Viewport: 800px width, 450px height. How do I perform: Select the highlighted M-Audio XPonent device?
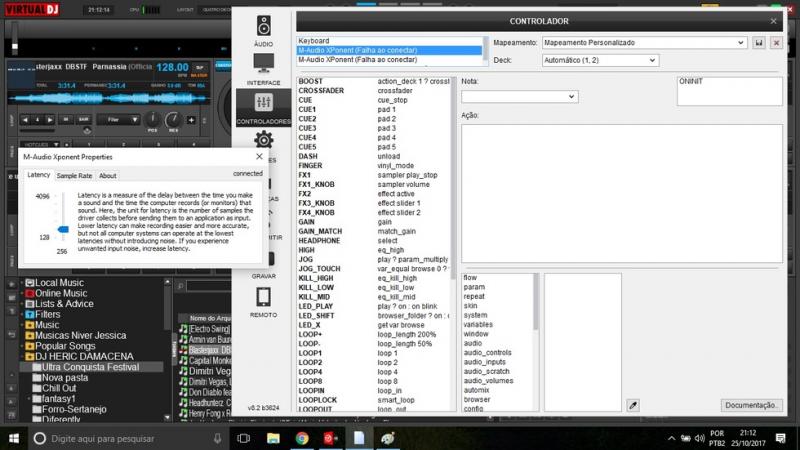389,51
